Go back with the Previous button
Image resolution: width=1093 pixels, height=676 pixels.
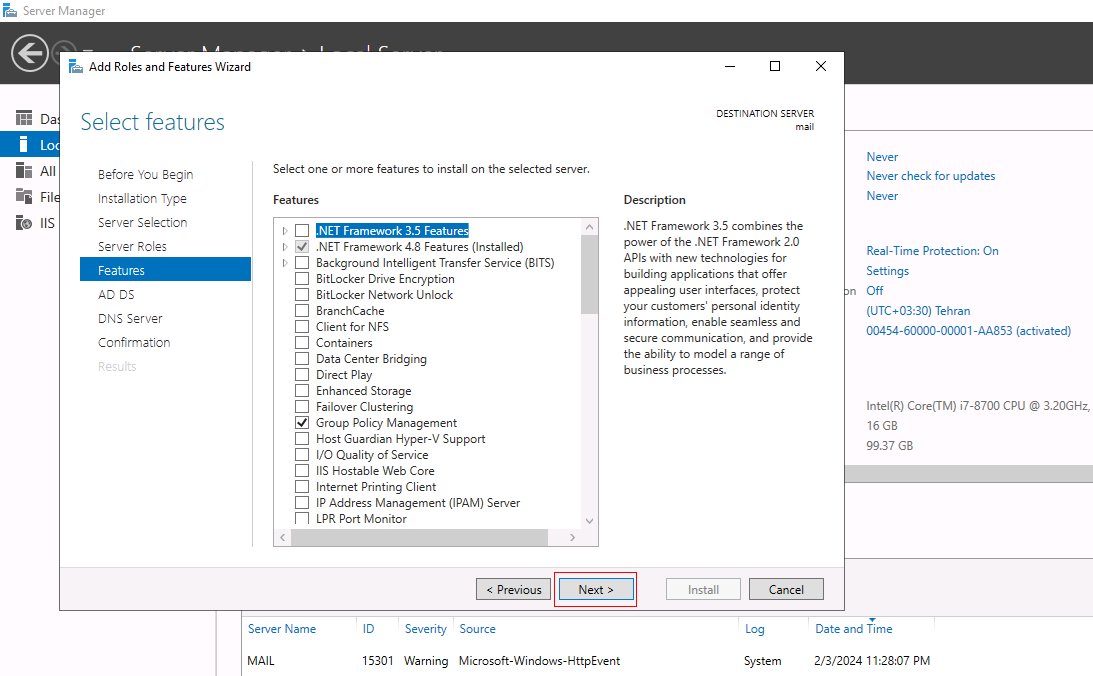514,590
